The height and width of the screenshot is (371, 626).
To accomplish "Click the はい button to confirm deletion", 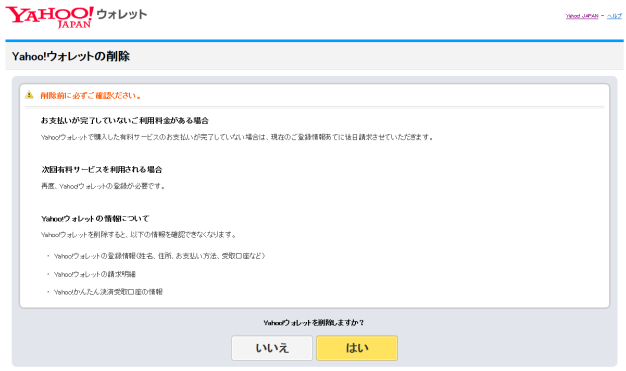I will click(357, 348).
